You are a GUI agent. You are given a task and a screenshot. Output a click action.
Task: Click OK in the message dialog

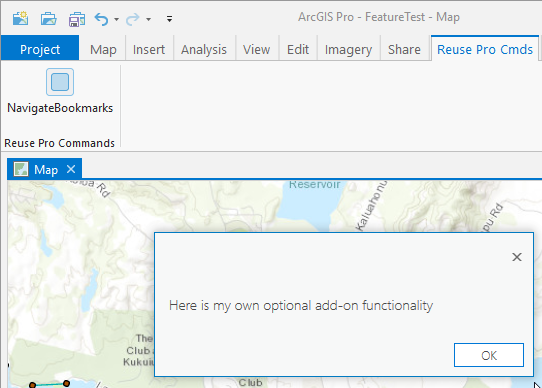(x=489, y=355)
